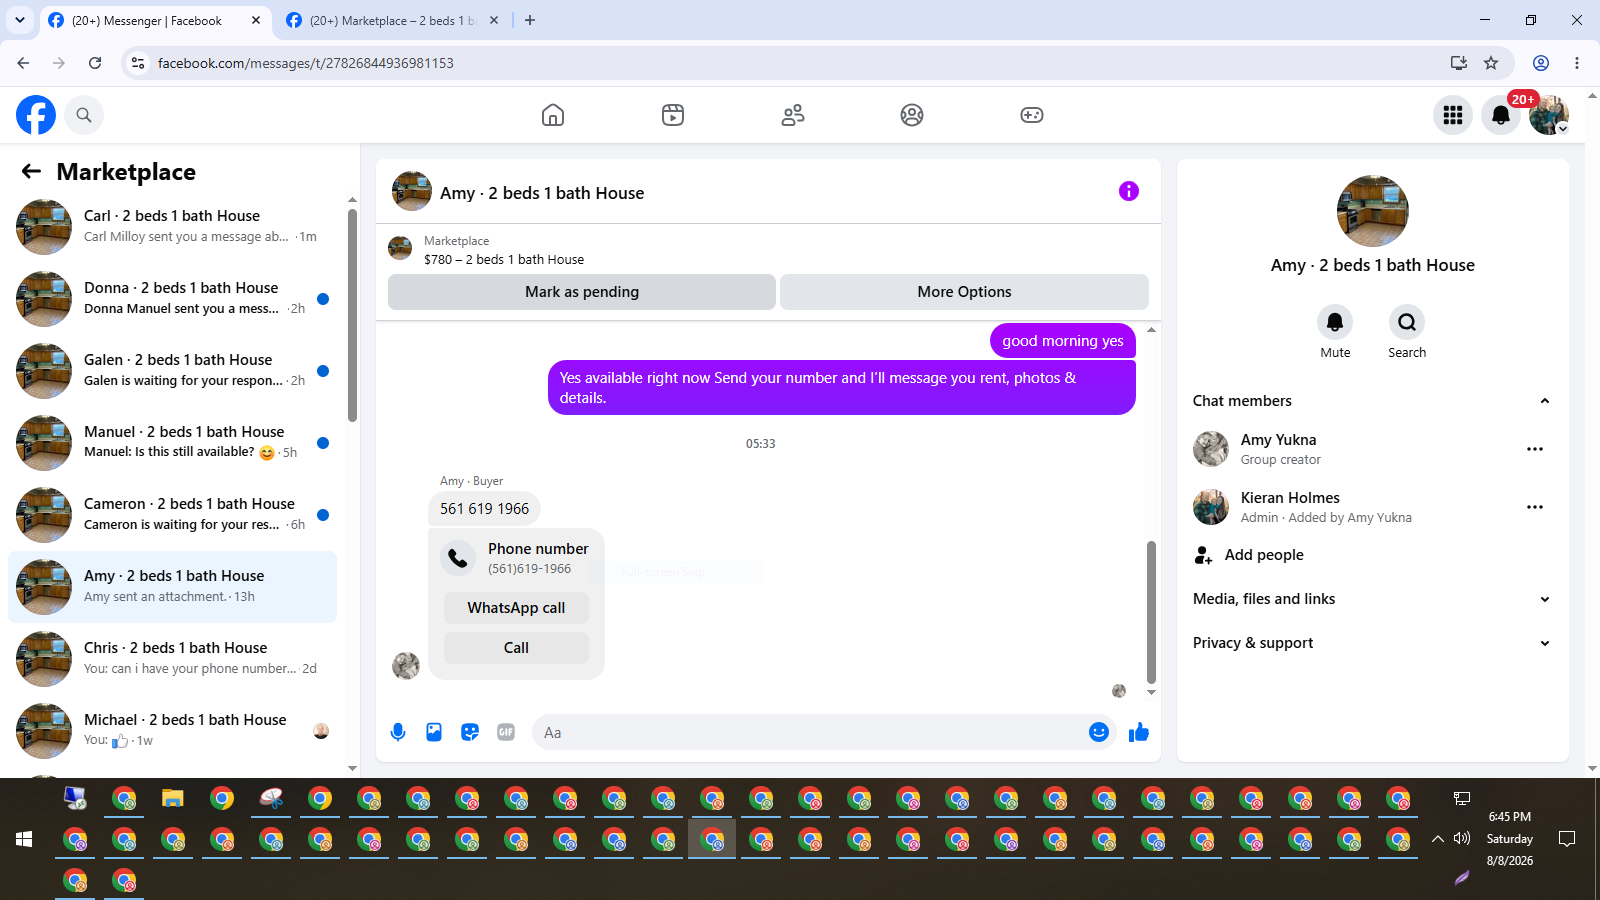The image size is (1600, 900).
Task: Open the $780 – 2 beds 1 bath House listing
Action: [504, 259]
